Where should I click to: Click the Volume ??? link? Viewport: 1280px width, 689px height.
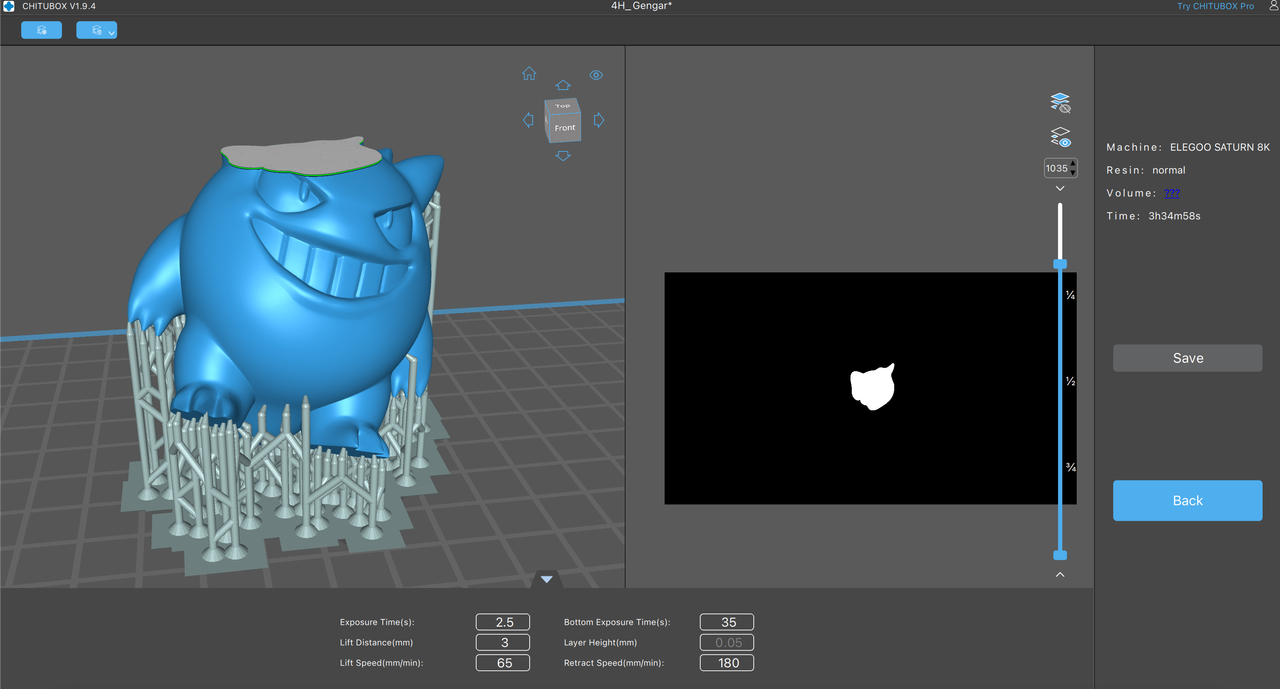[1172, 193]
